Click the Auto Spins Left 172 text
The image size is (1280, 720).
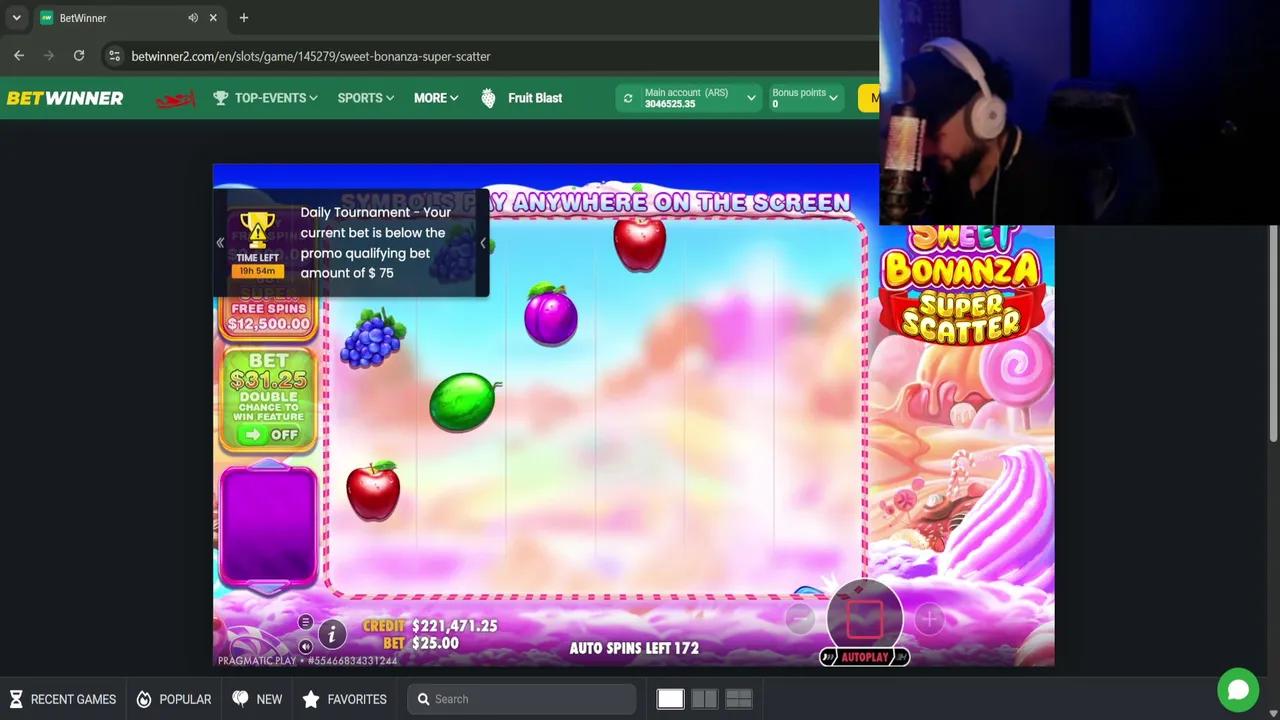[x=634, y=648]
